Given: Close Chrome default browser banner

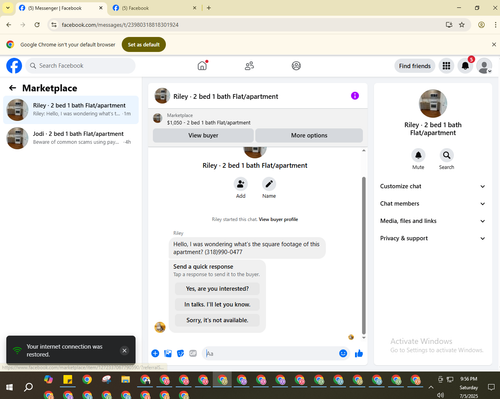Looking at the screenshot, I should 494,44.
